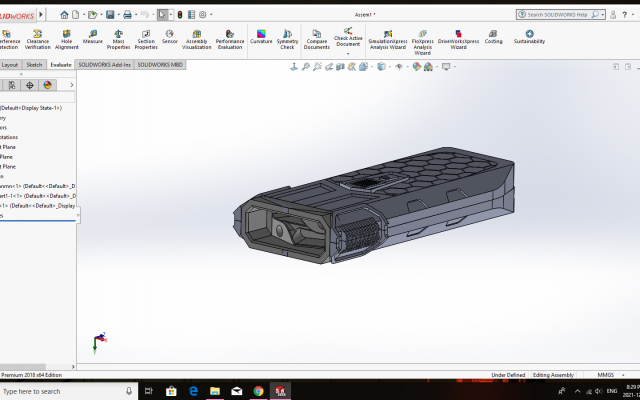Screen dimensions: 640x400
Task: Select the Measure tool
Action: click(x=93, y=37)
